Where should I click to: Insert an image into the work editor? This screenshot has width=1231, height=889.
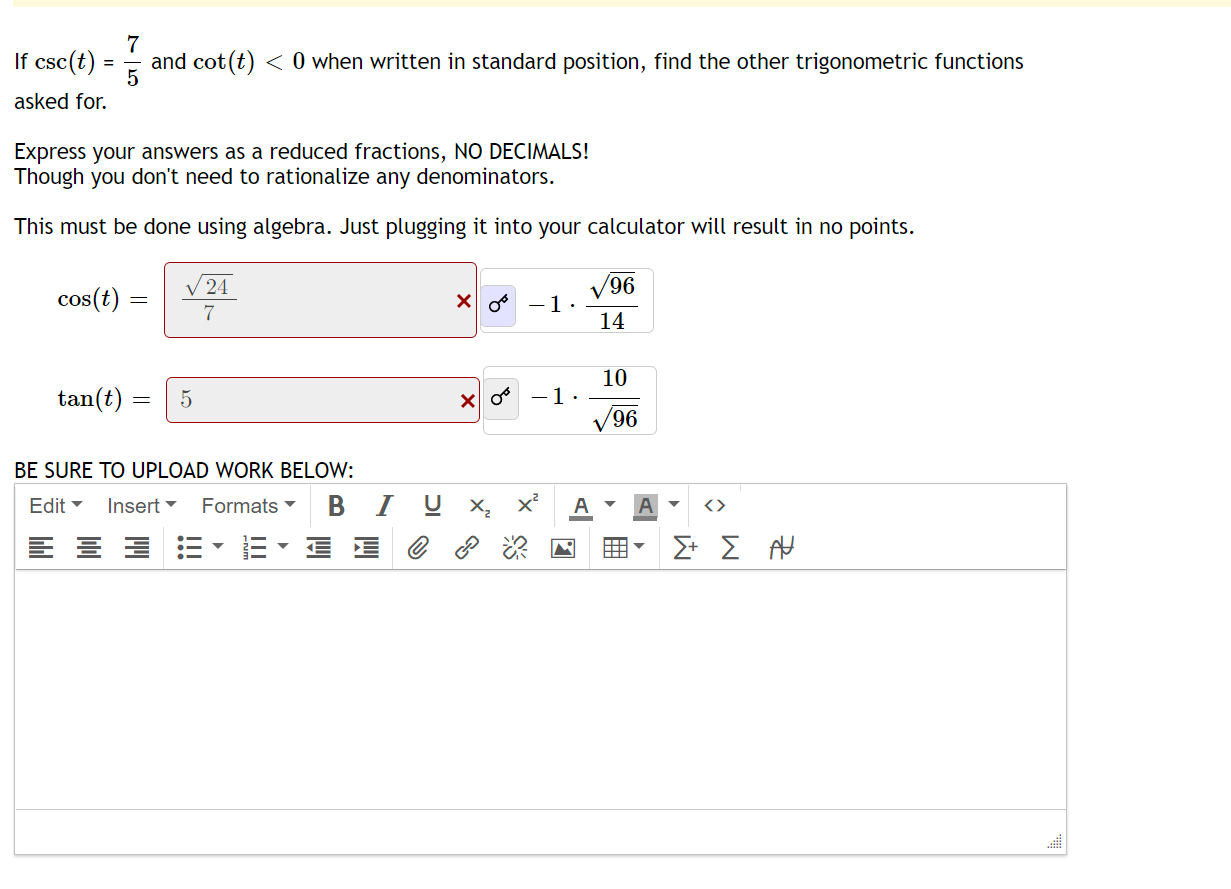[562, 547]
